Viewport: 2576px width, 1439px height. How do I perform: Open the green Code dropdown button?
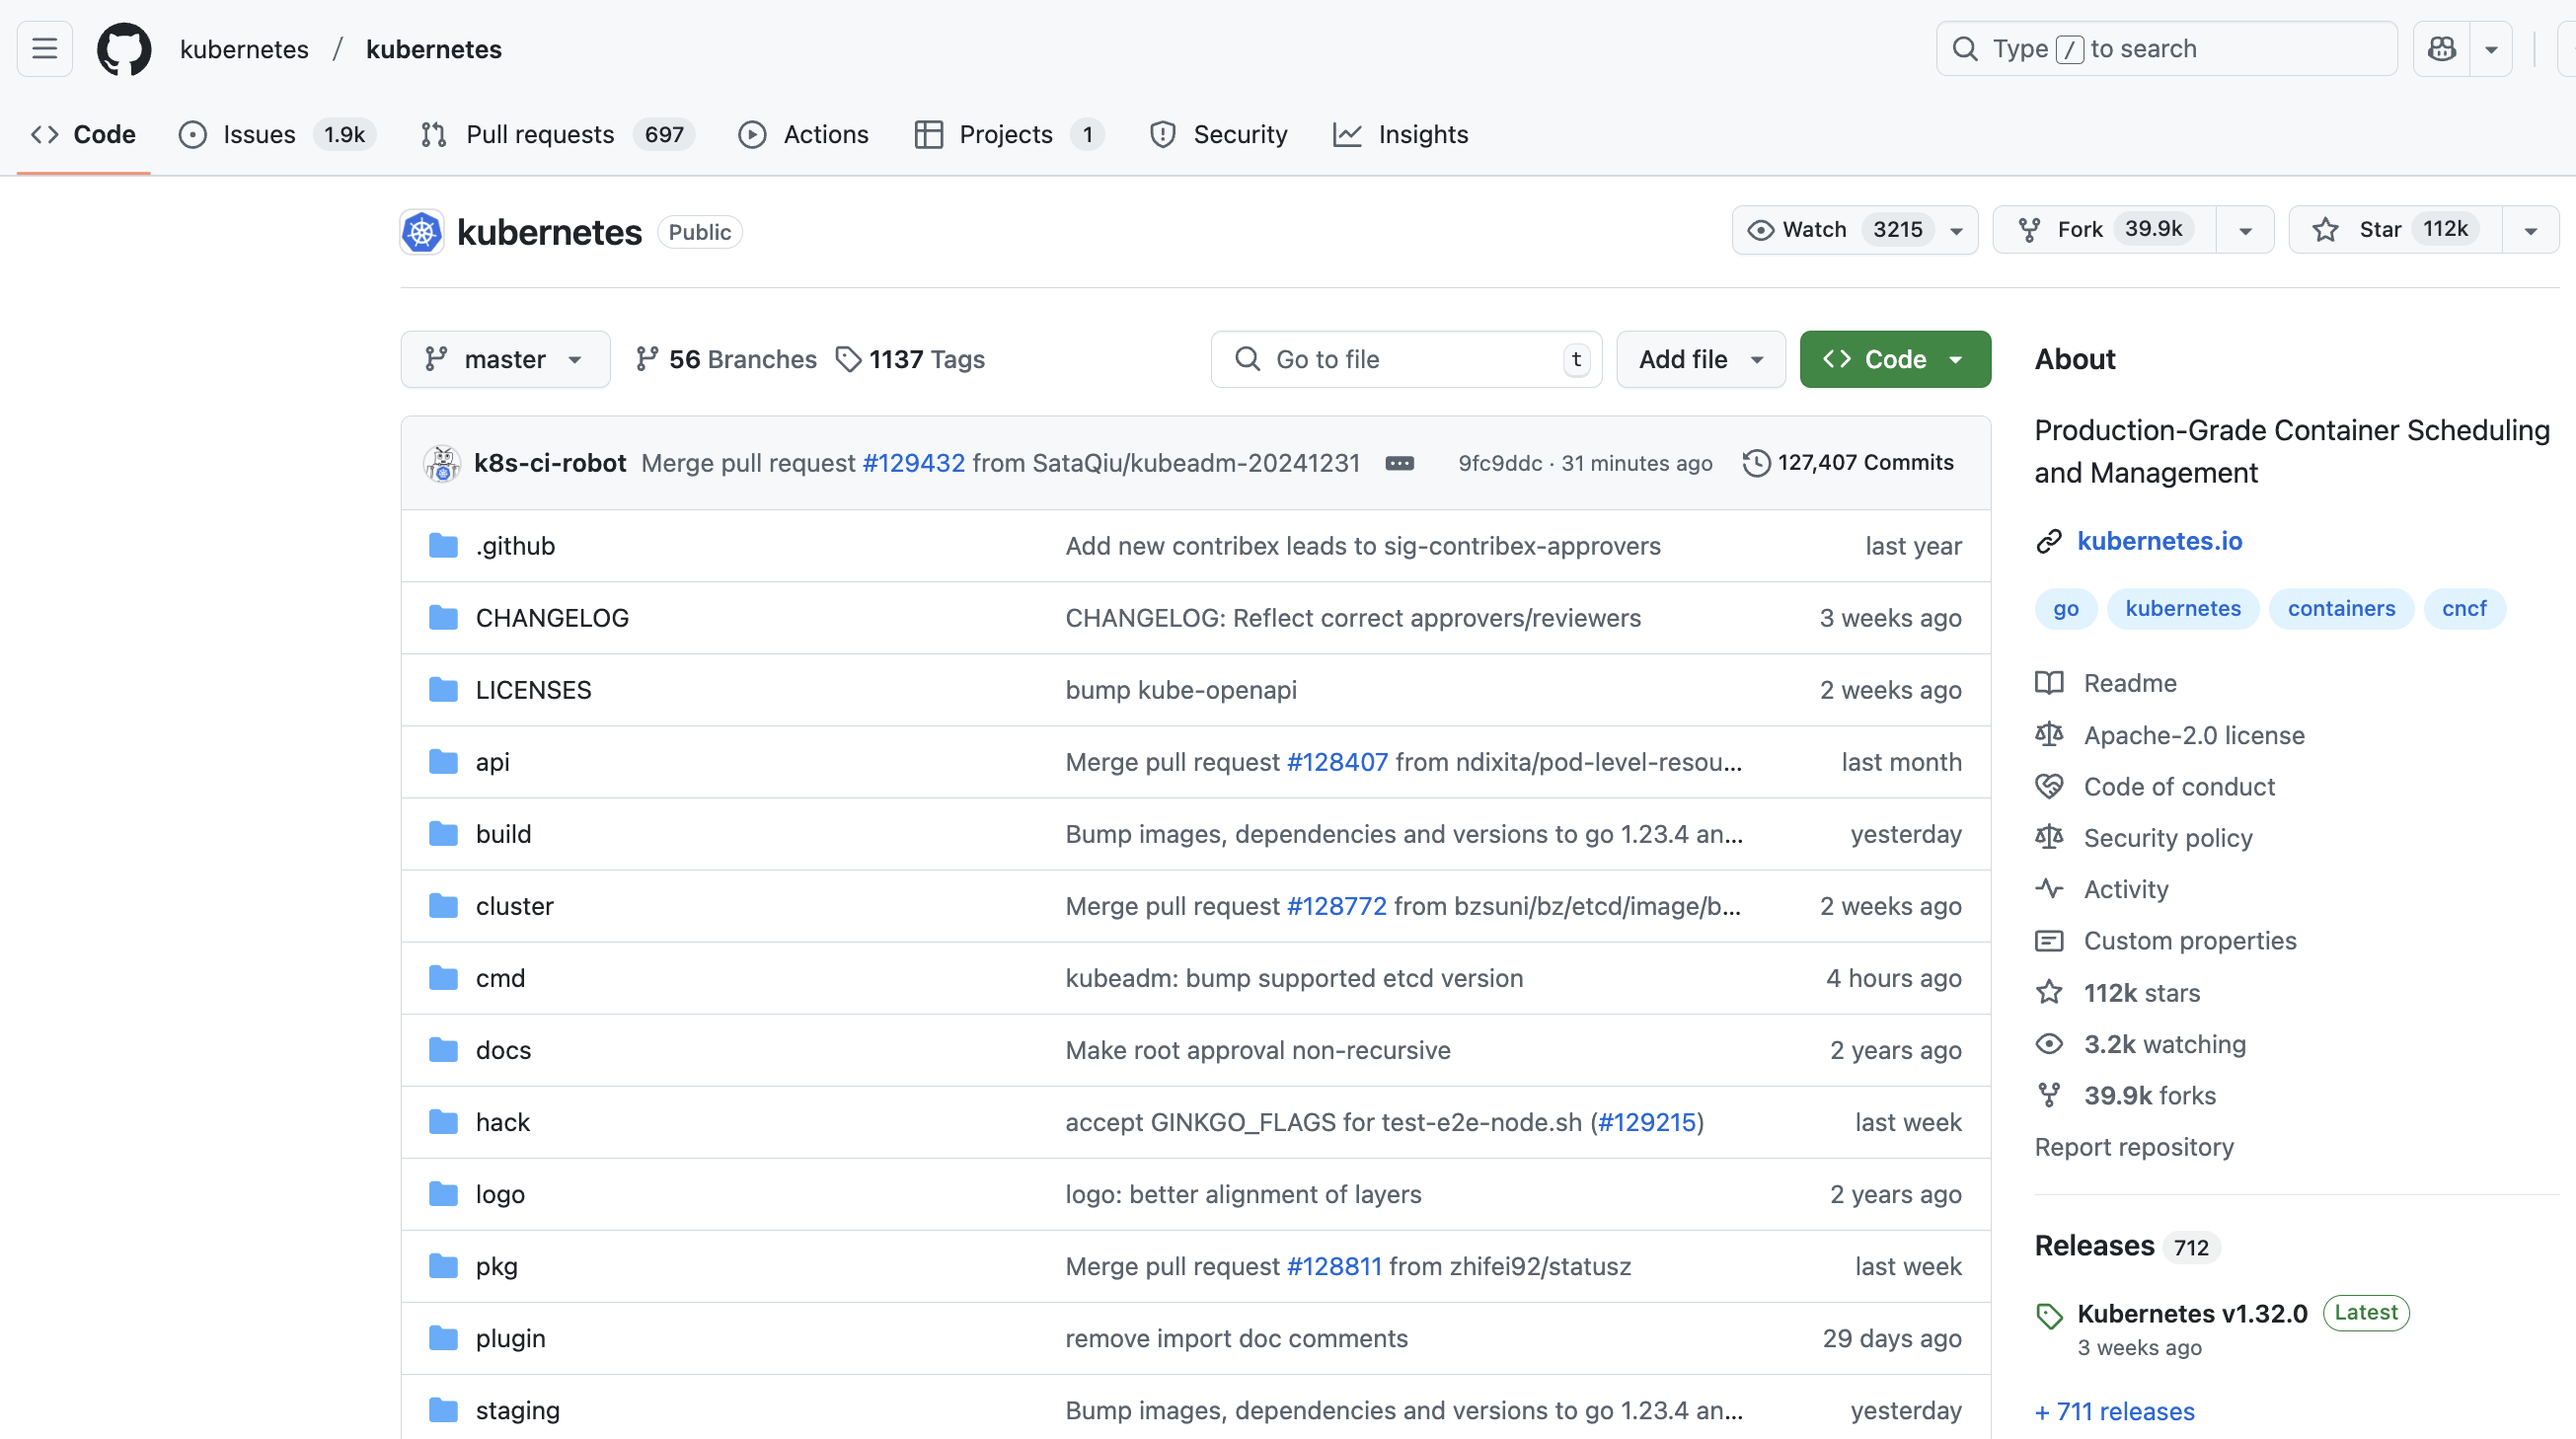(x=1895, y=359)
